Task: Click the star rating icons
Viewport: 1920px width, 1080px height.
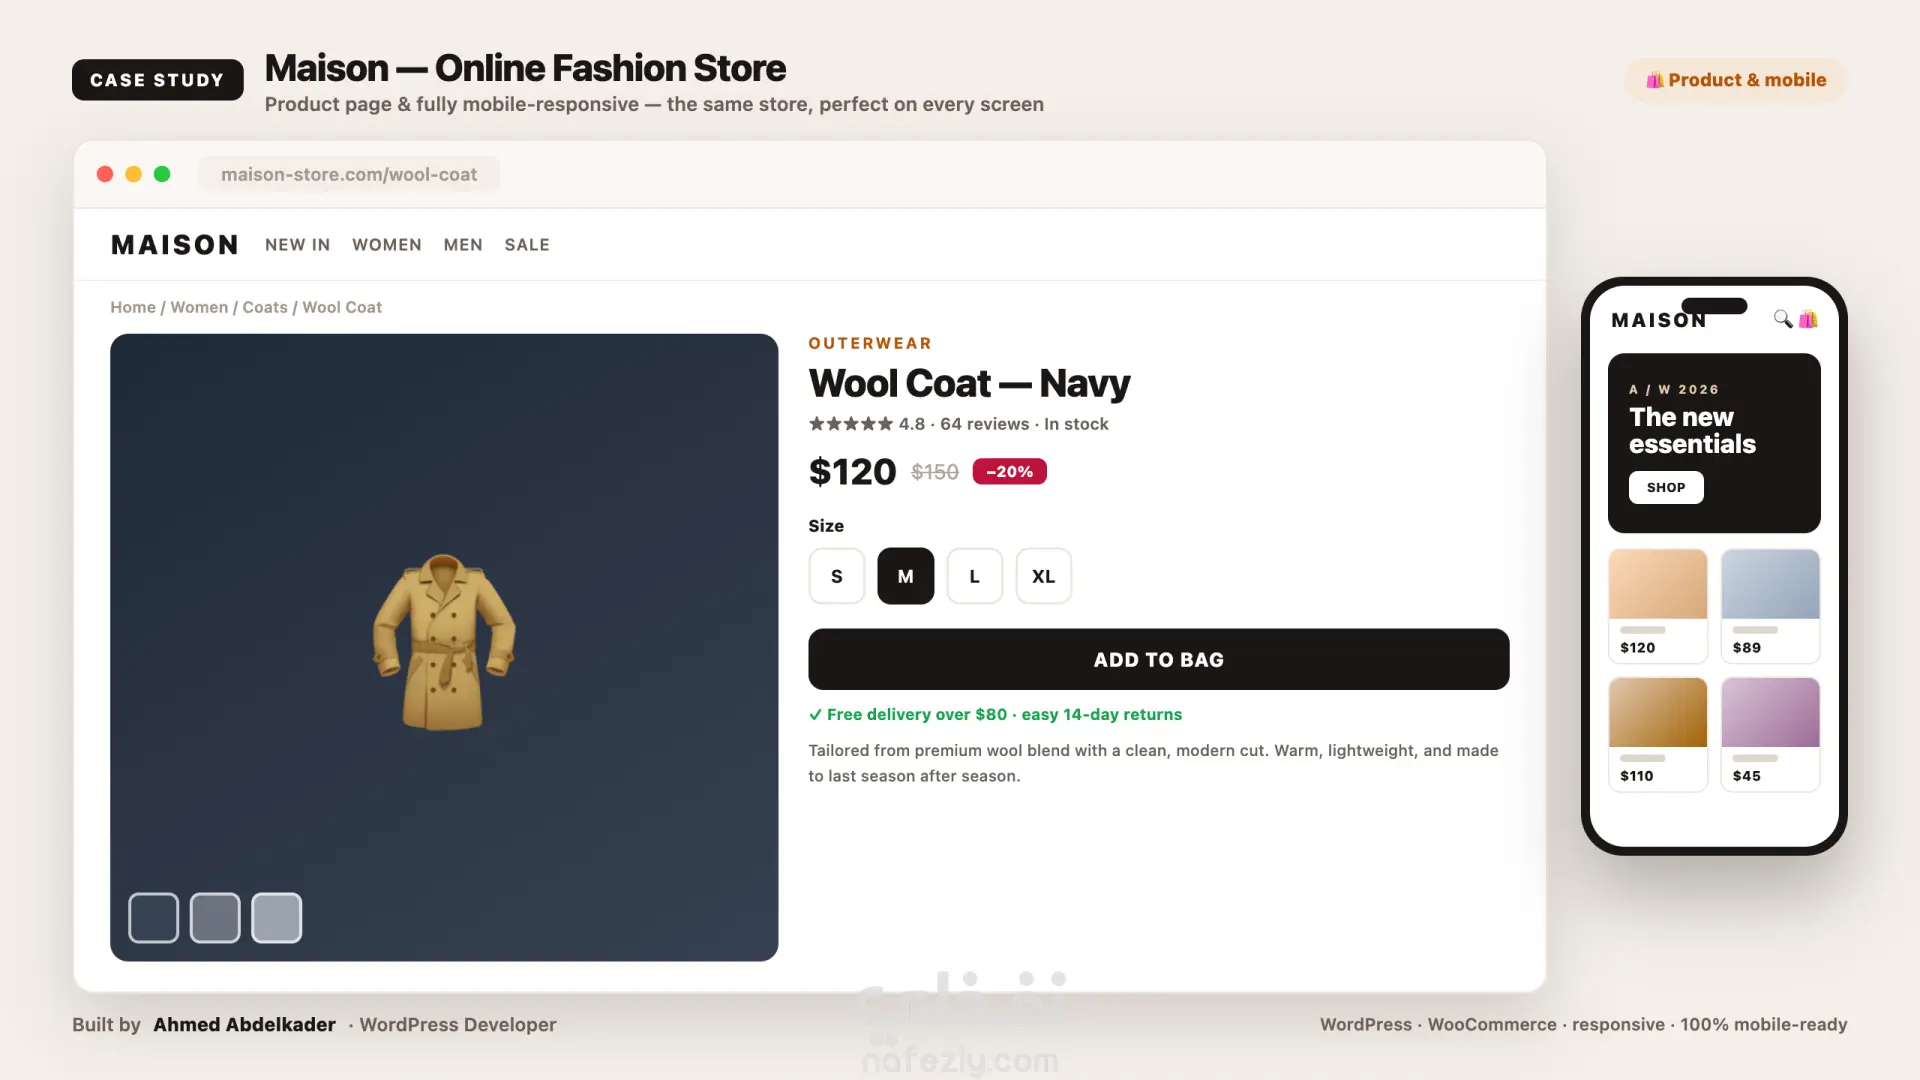Action: tap(851, 424)
